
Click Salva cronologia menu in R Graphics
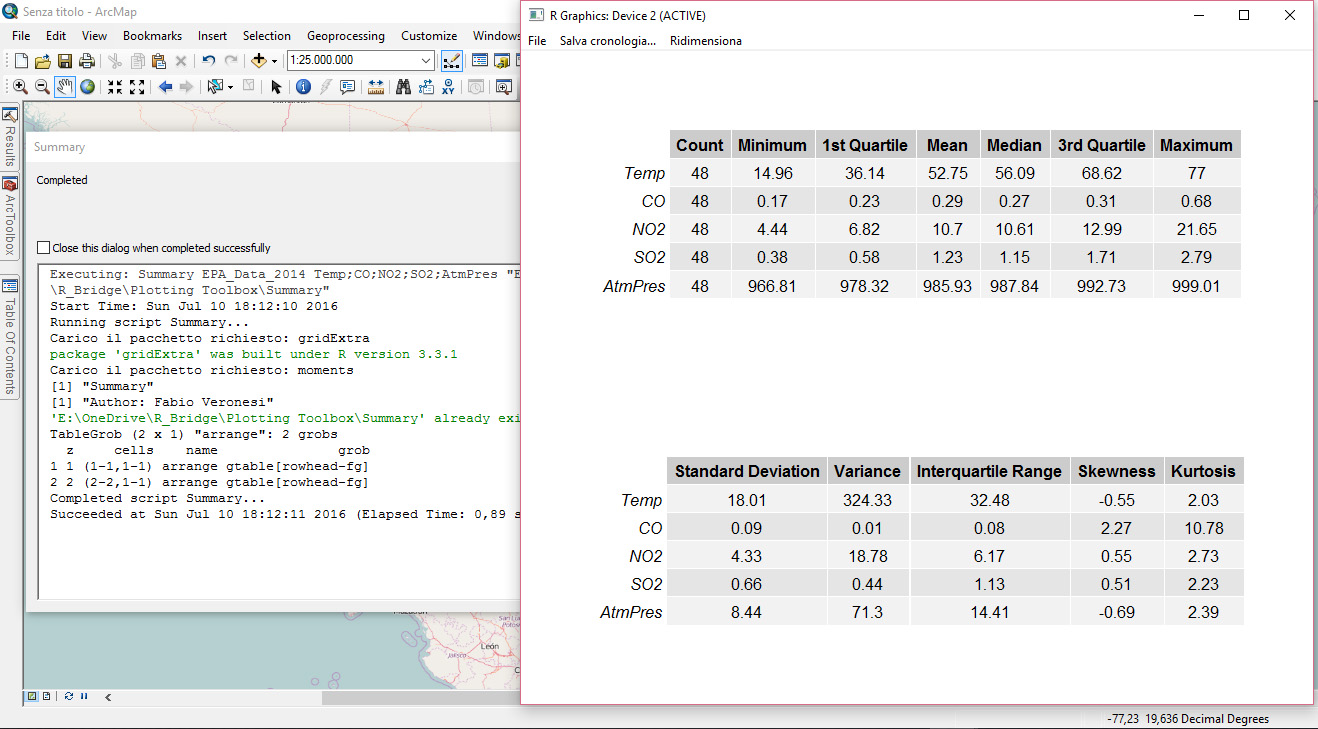[x=608, y=41]
